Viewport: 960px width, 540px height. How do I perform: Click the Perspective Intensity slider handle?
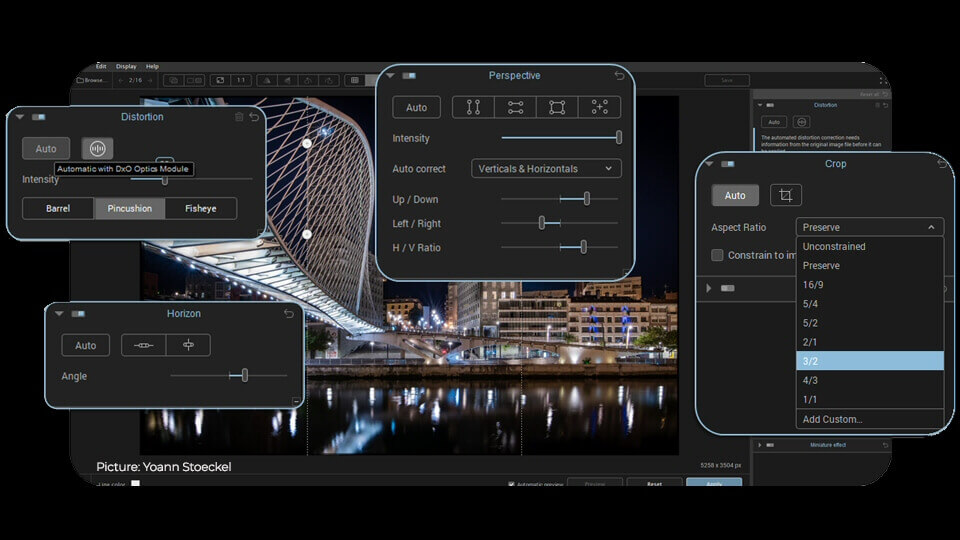(619, 138)
